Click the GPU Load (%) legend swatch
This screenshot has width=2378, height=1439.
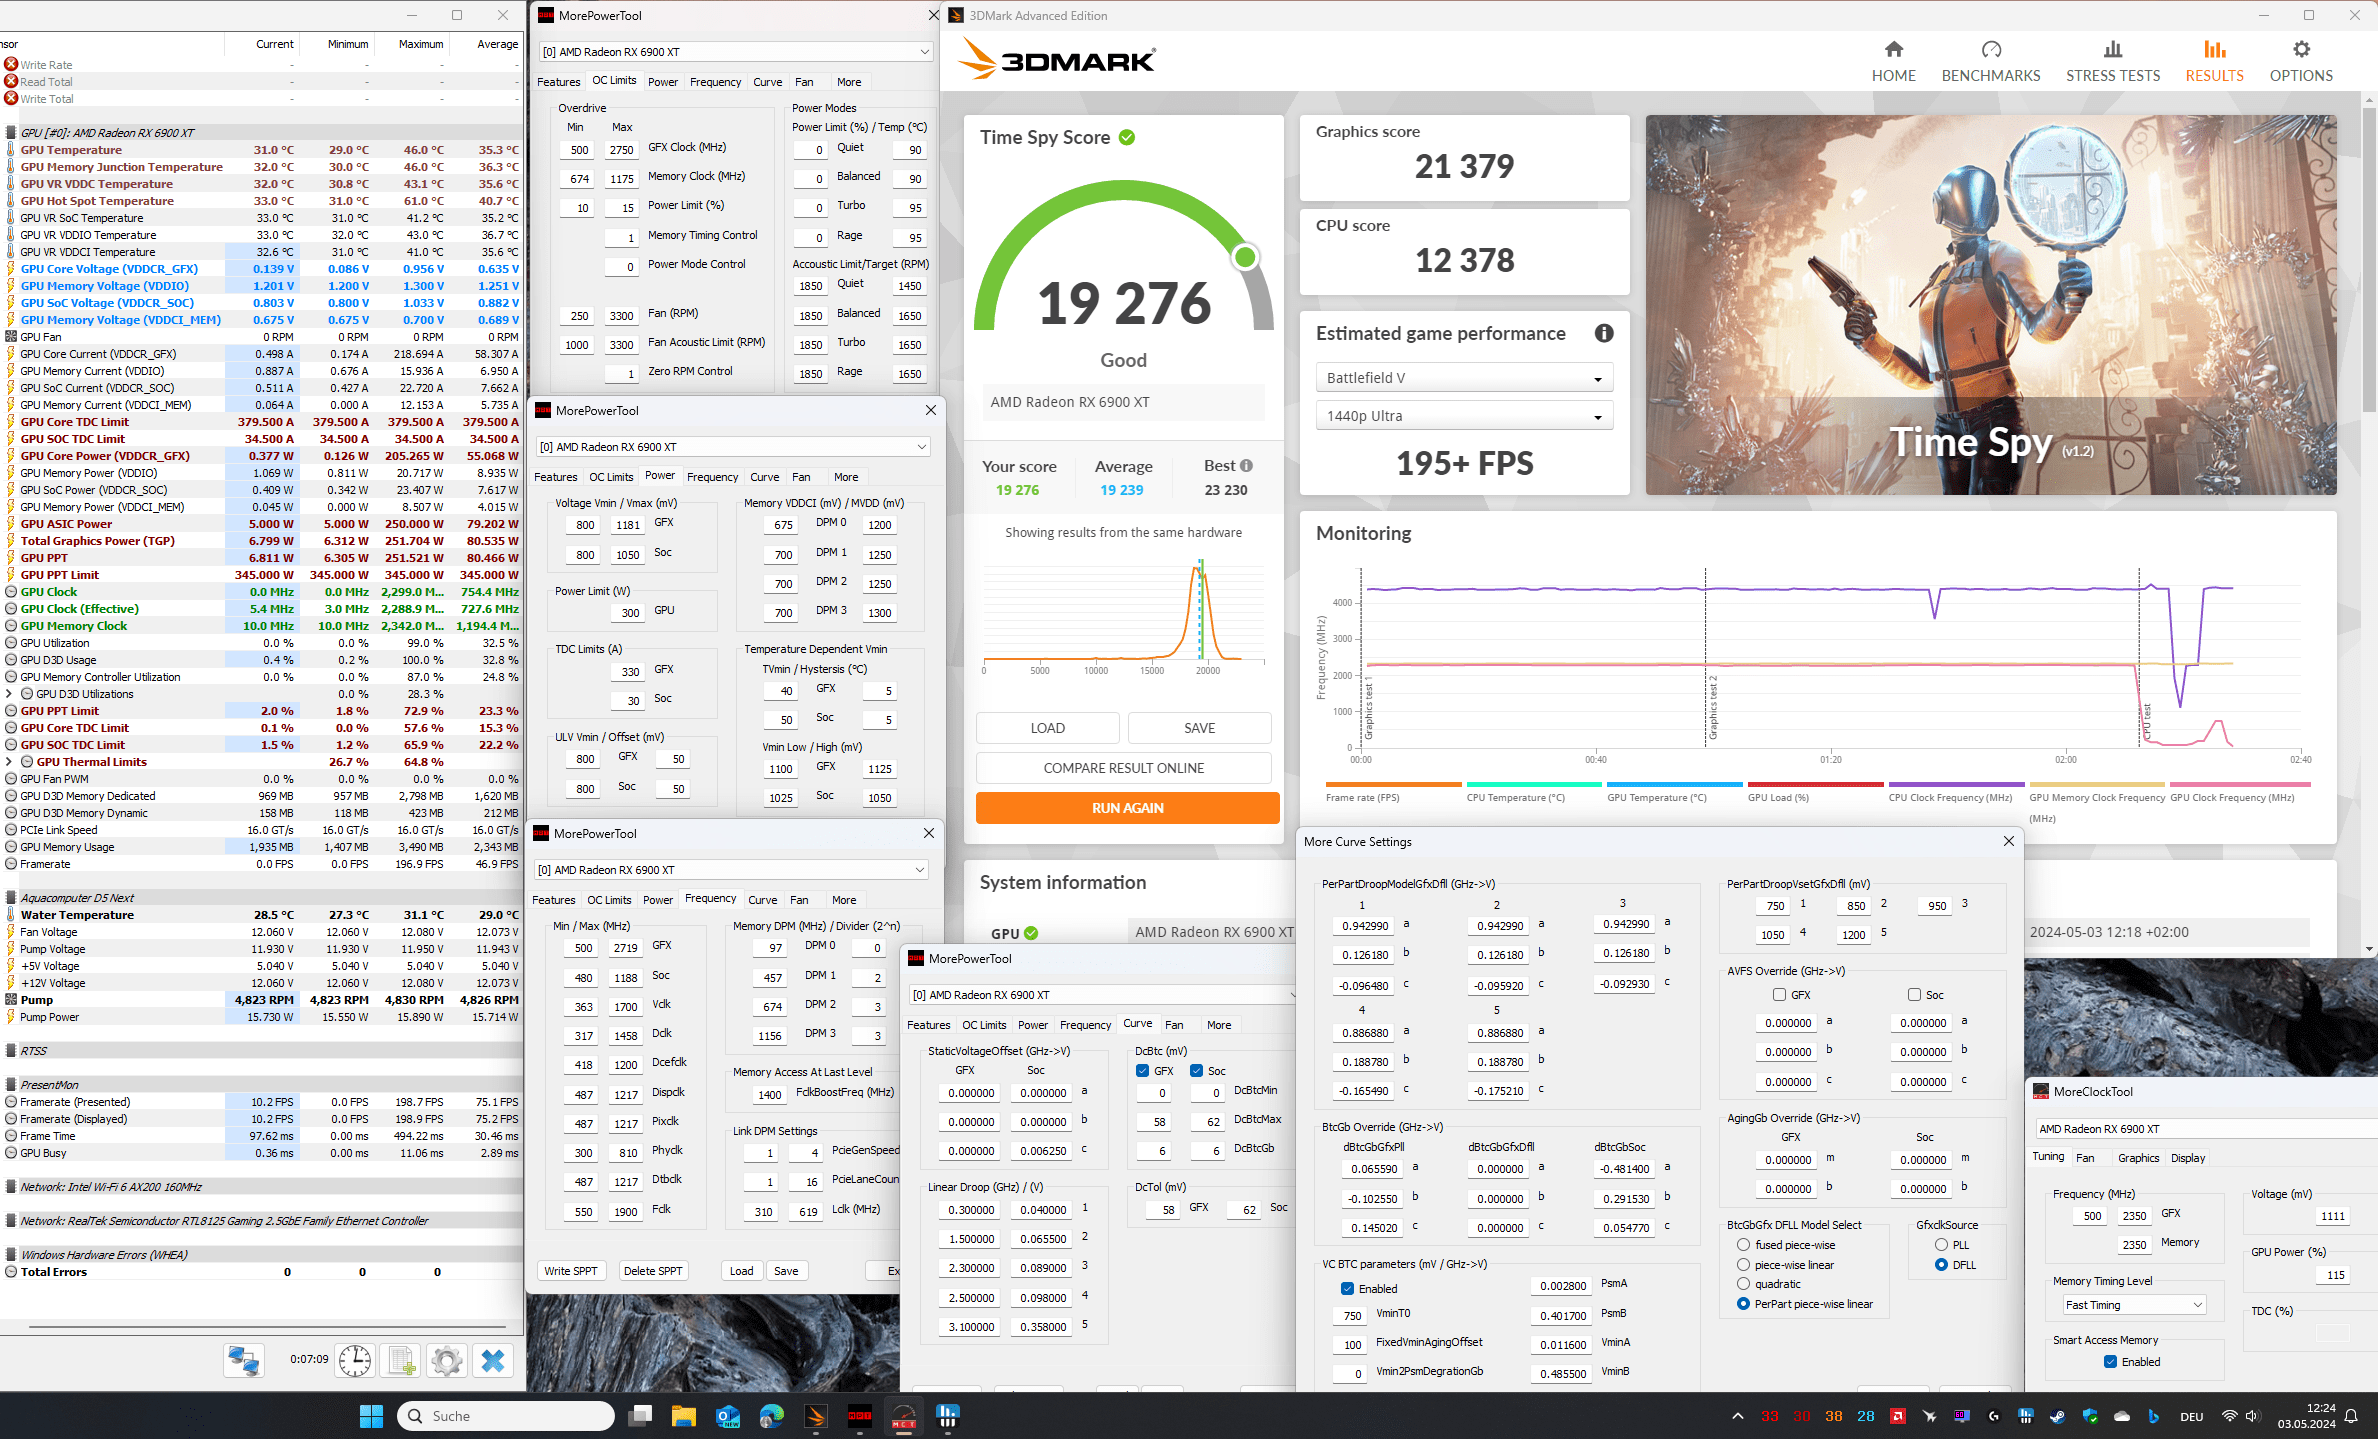1815,785
